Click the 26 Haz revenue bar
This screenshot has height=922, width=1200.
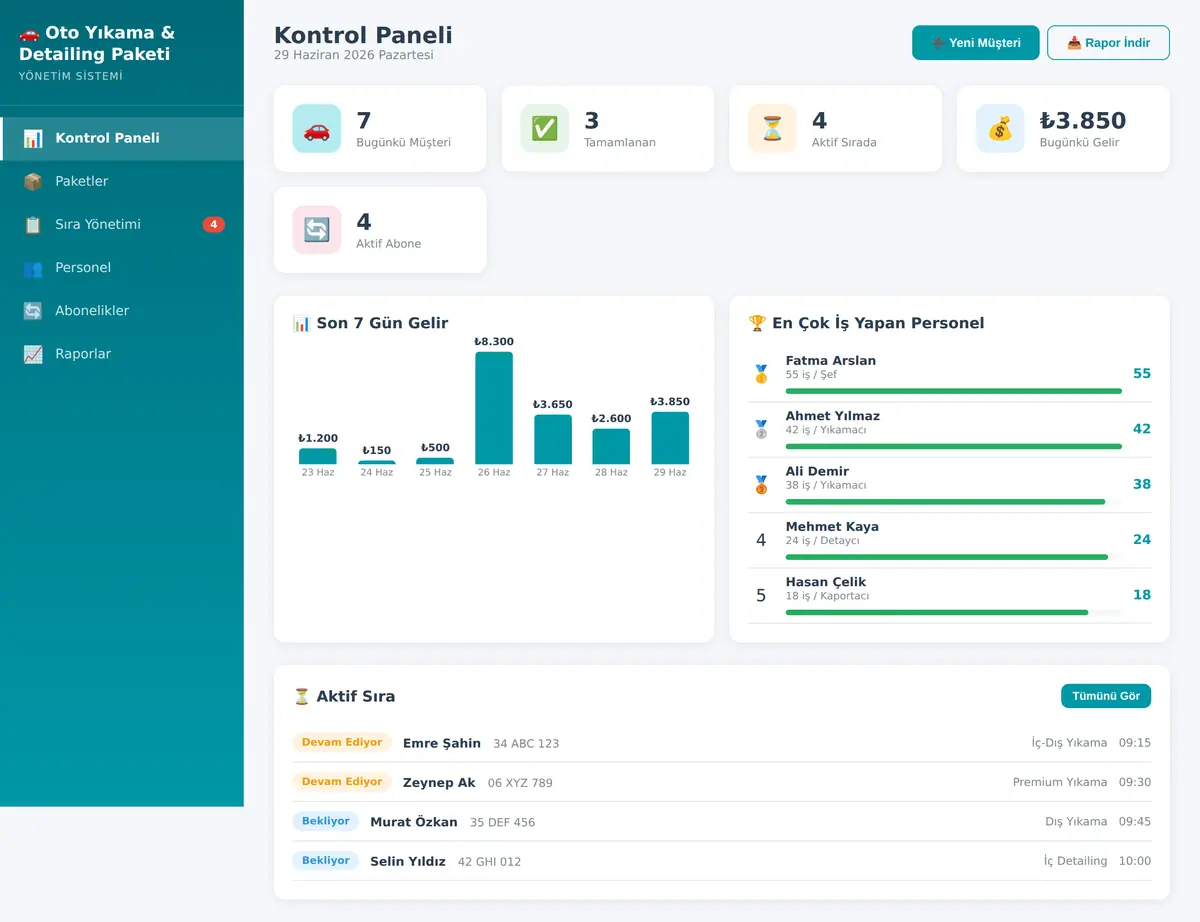click(x=494, y=407)
